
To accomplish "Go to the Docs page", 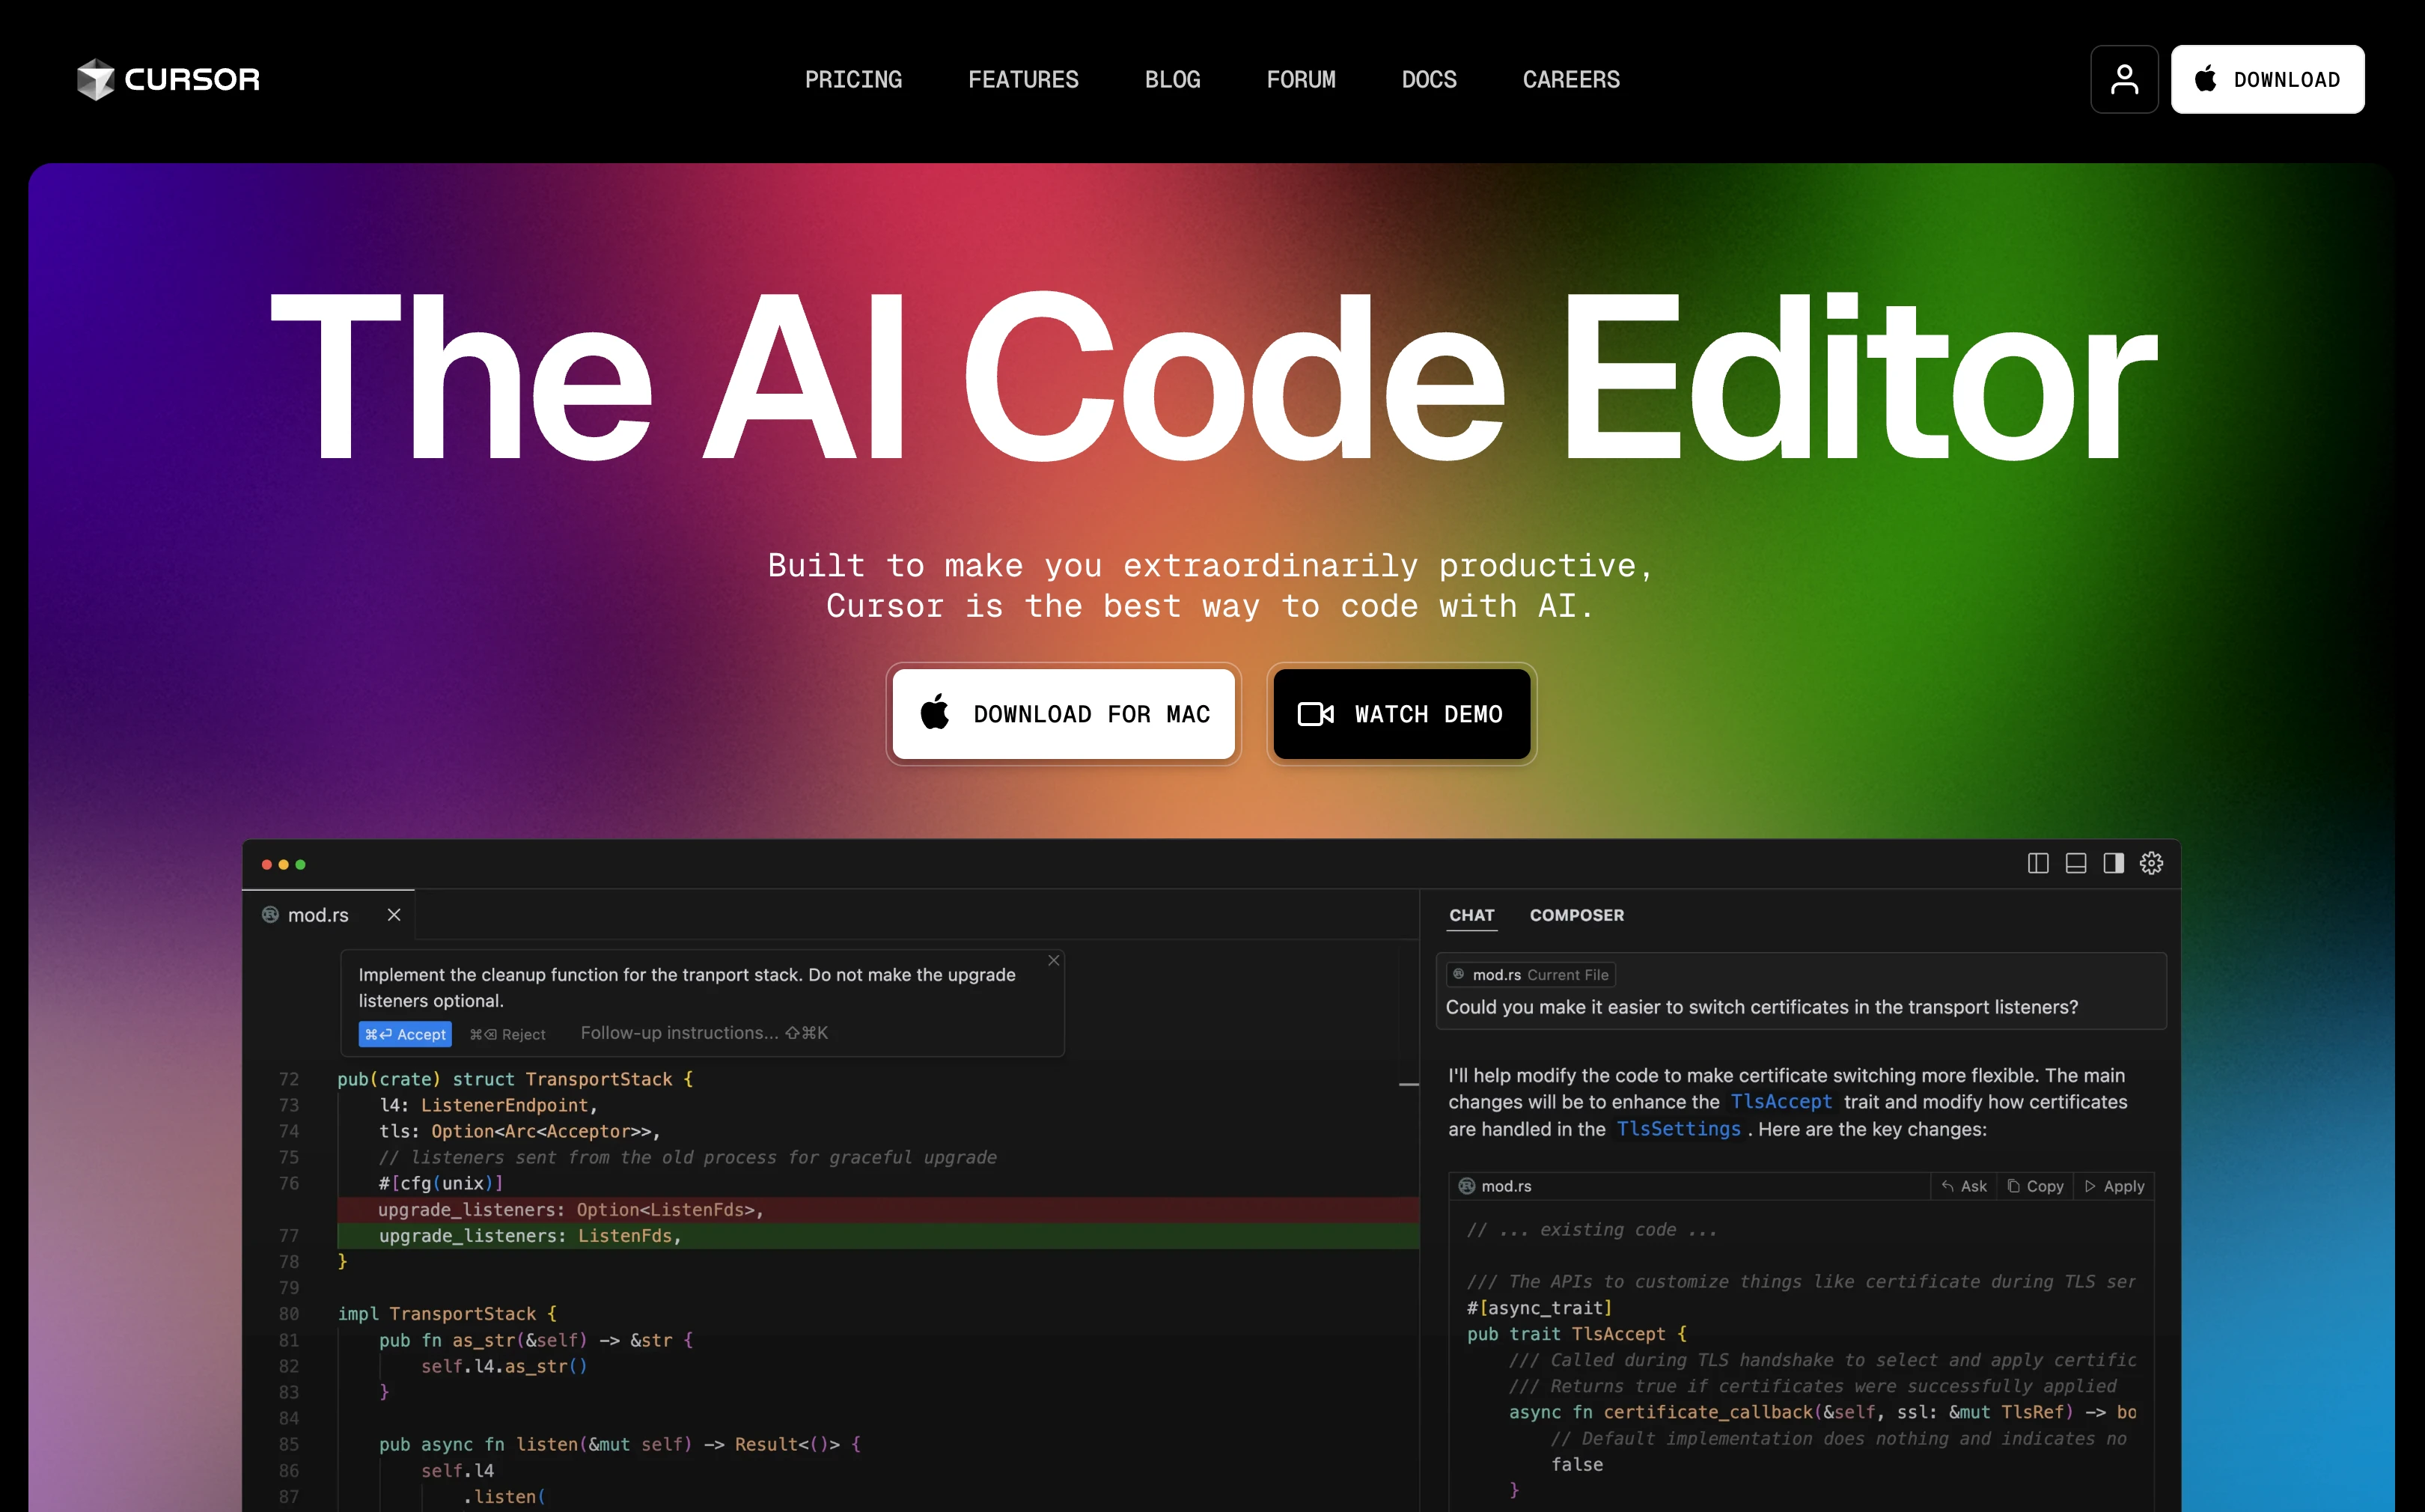I will click(1428, 79).
